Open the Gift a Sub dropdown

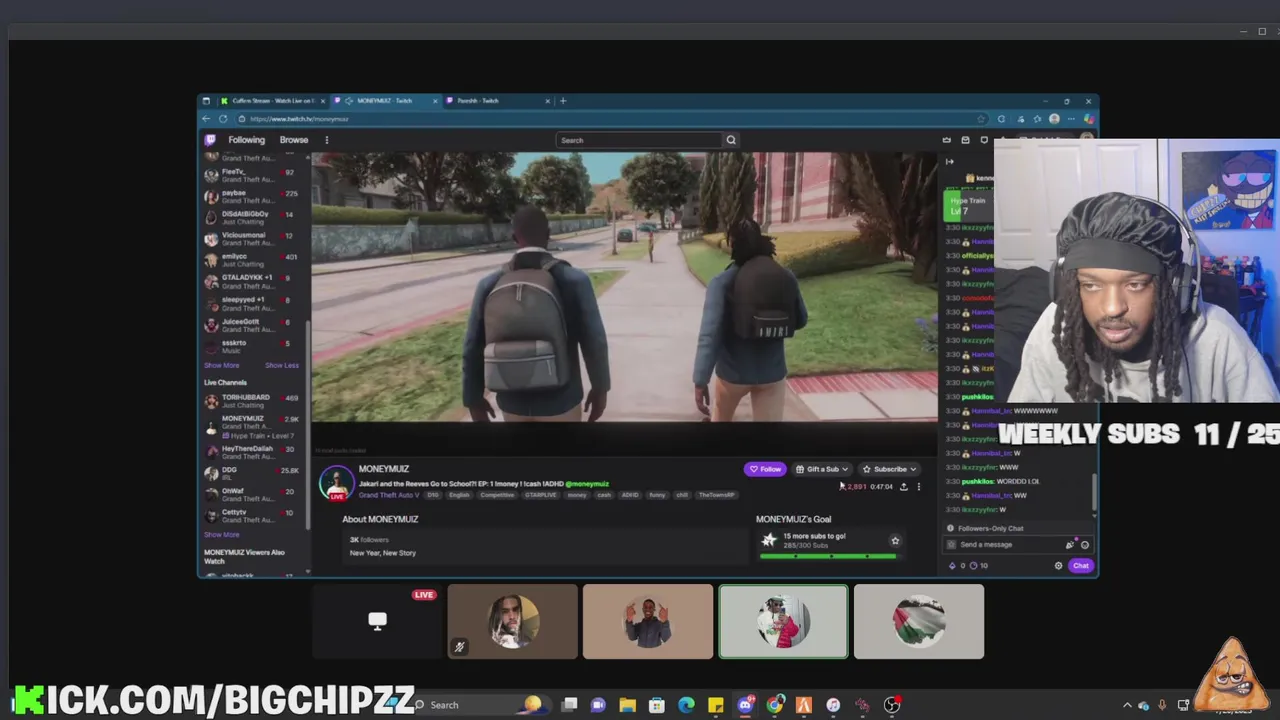tap(822, 469)
